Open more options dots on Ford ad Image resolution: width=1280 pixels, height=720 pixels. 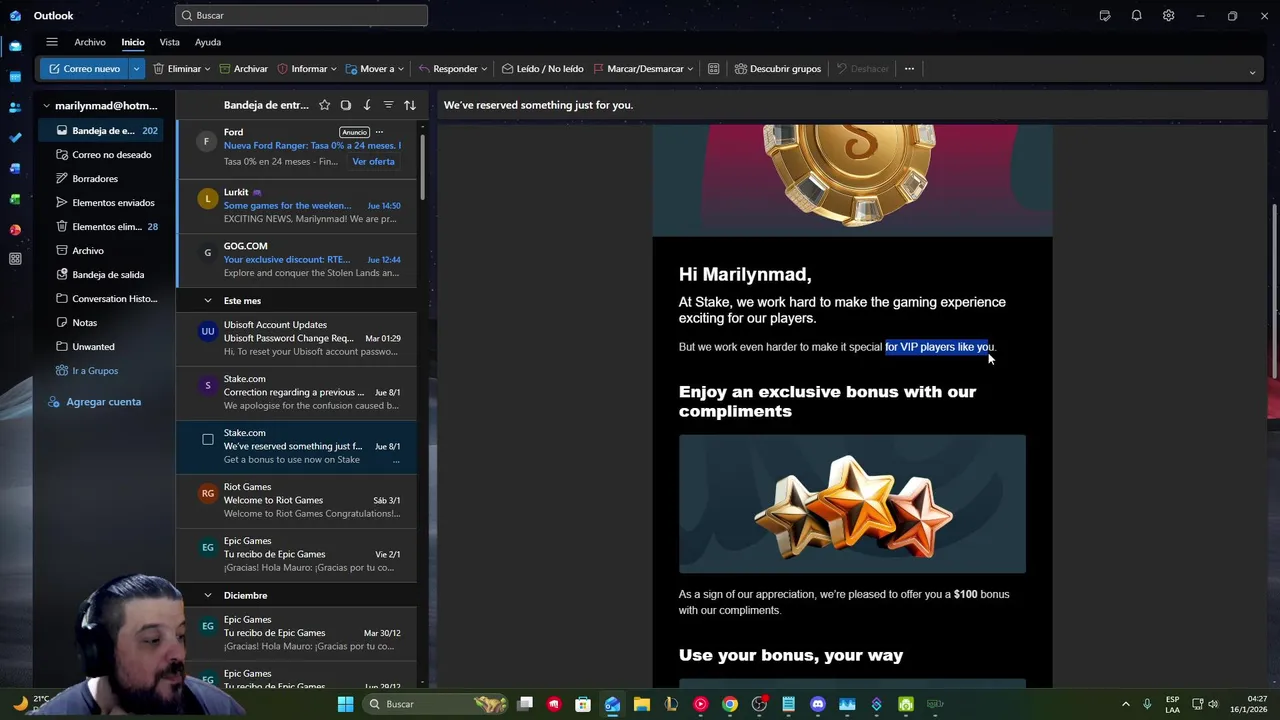379,132
